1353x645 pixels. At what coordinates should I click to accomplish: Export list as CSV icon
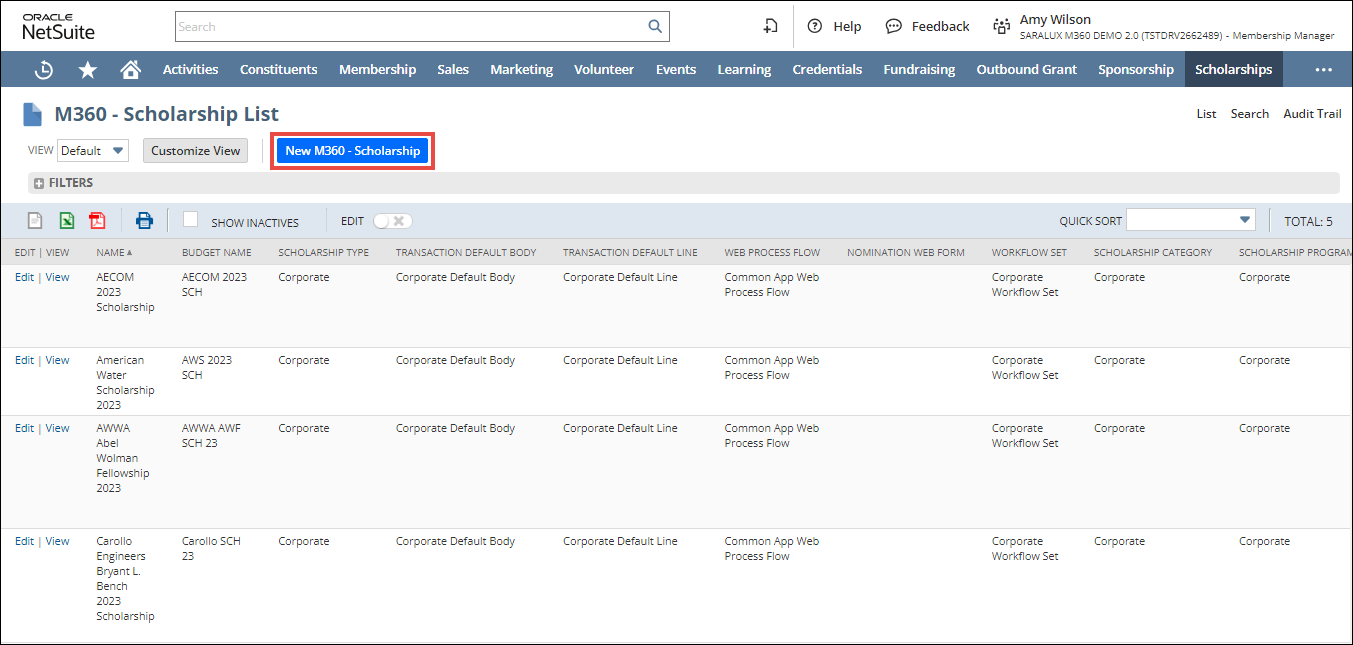click(x=35, y=221)
